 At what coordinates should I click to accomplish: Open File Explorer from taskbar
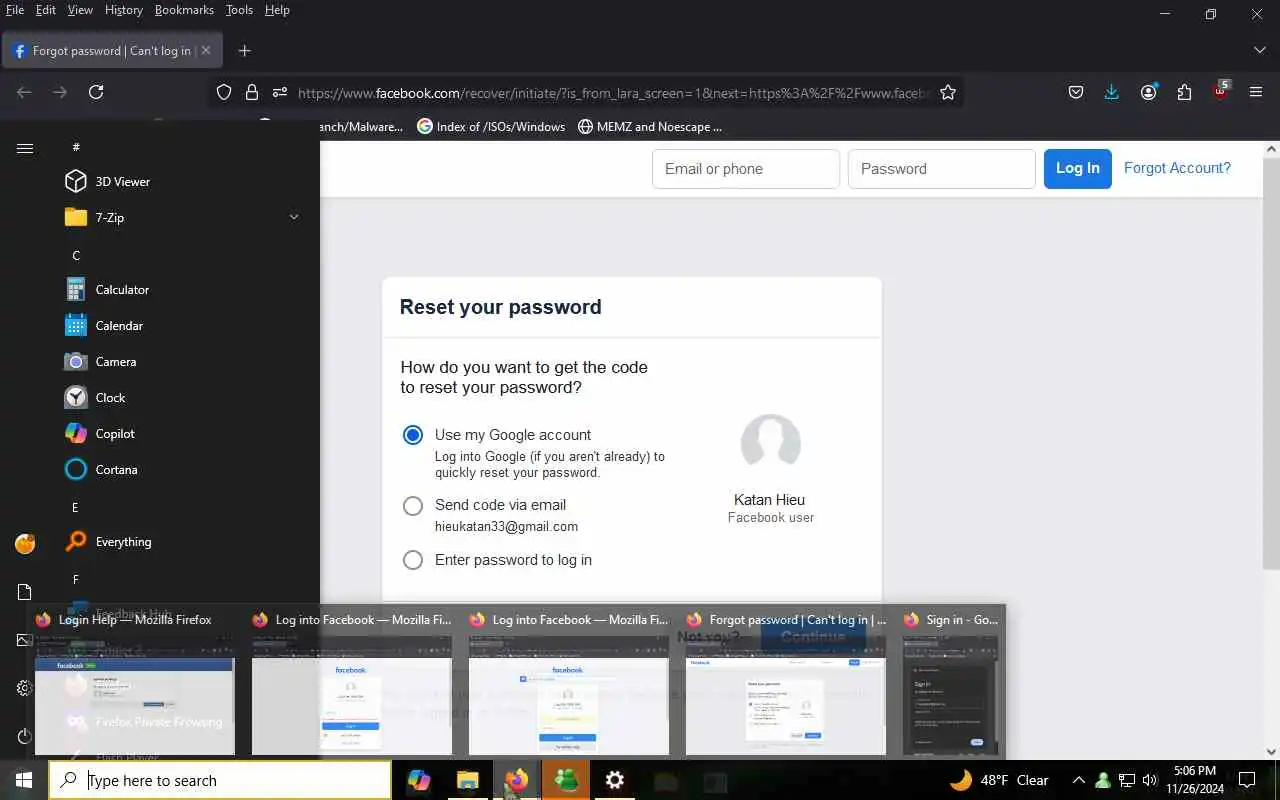[468, 780]
